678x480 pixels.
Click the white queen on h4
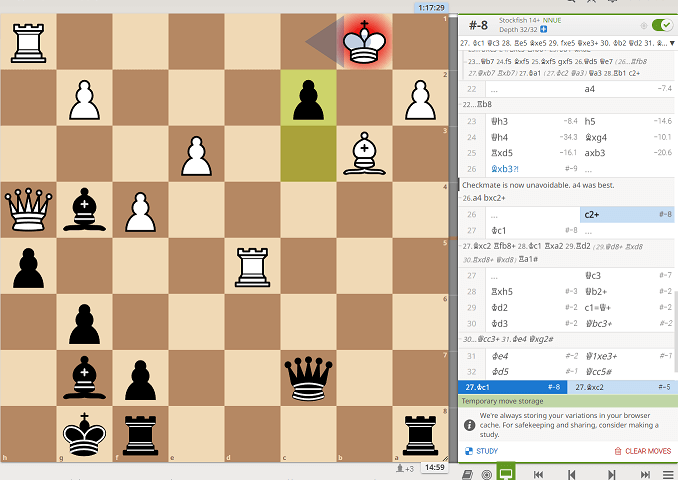pyautogui.click(x=28, y=210)
